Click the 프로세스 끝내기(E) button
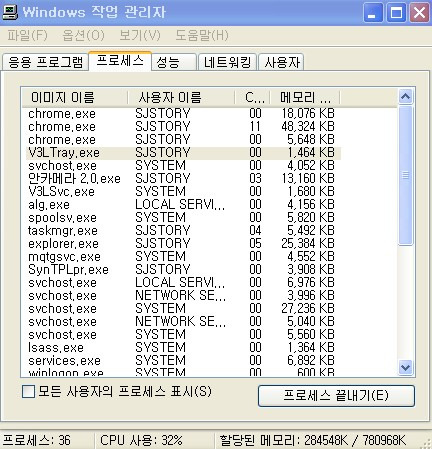 [x=336, y=396]
